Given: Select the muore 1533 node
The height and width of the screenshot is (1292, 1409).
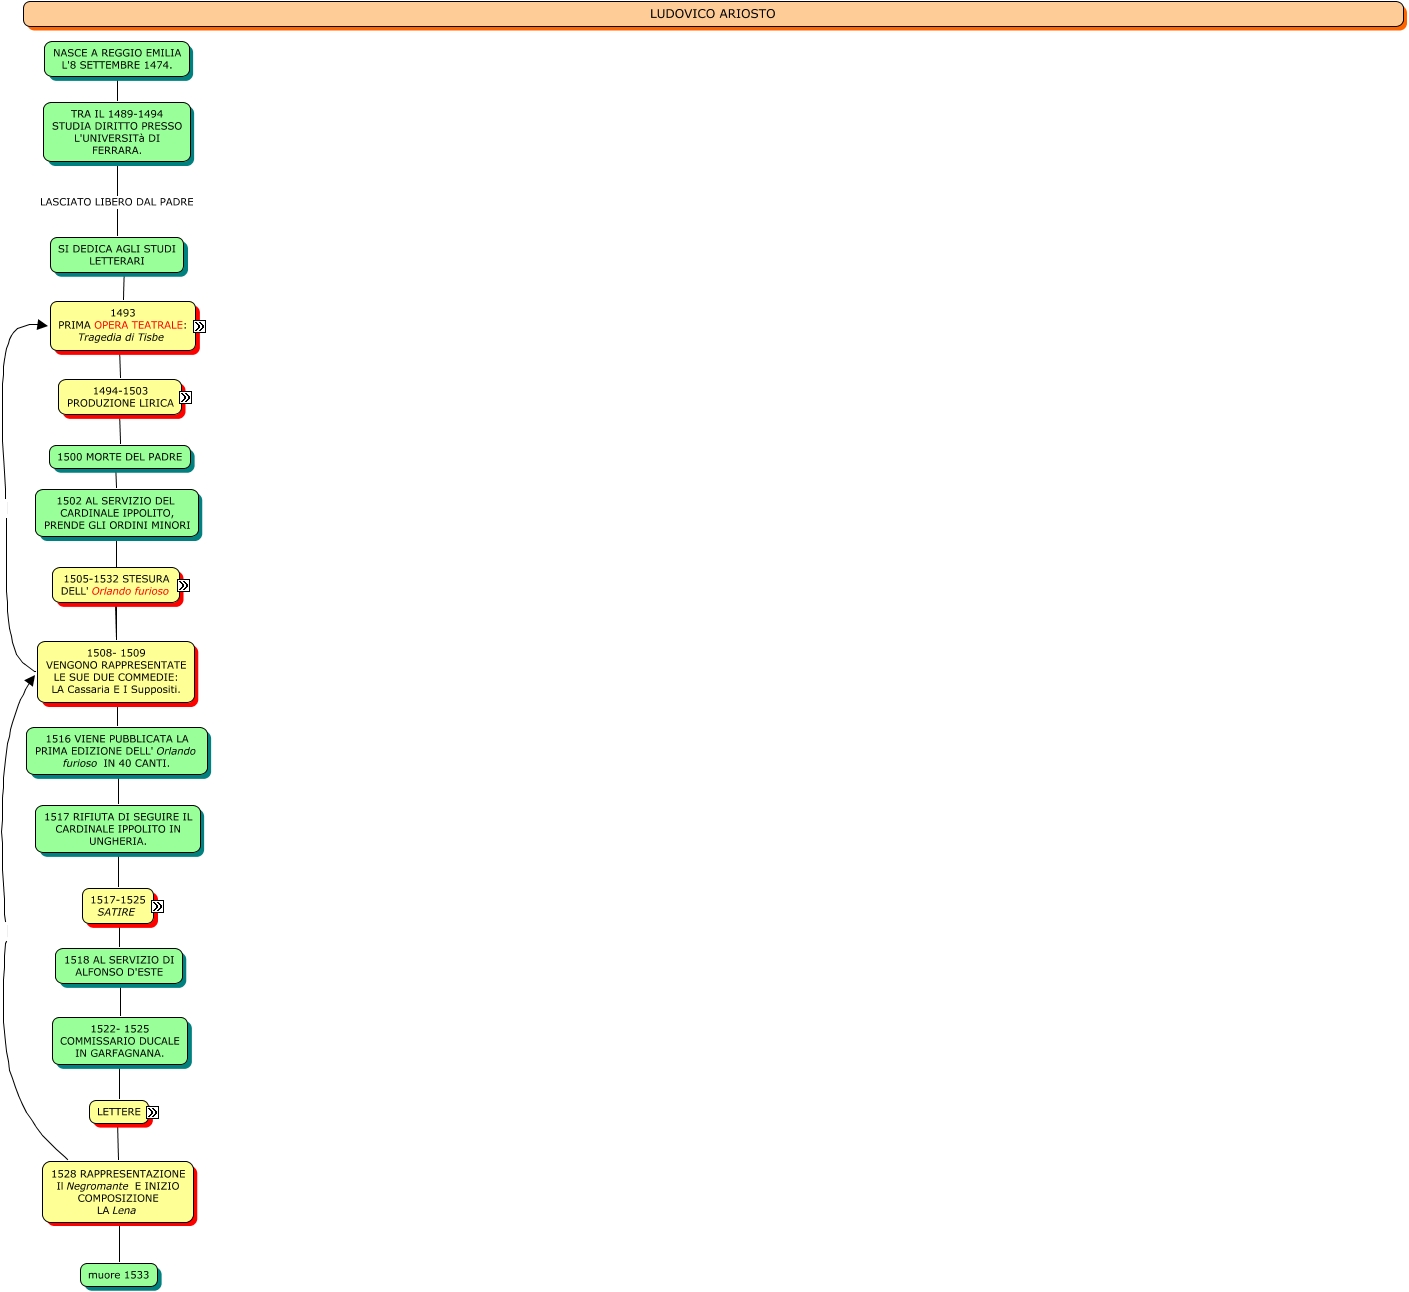Looking at the screenshot, I should point(118,1275).
